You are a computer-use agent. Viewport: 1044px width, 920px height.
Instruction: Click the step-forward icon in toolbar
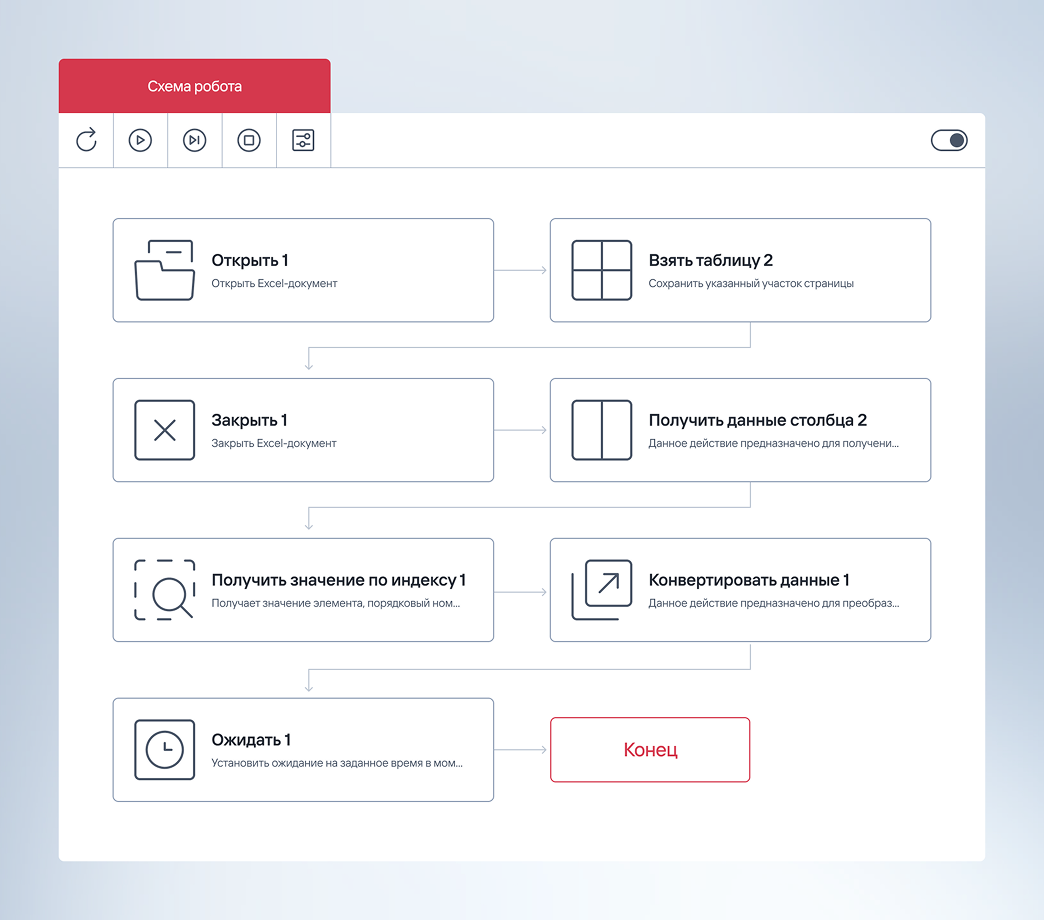pyautogui.click(x=195, y=140)
